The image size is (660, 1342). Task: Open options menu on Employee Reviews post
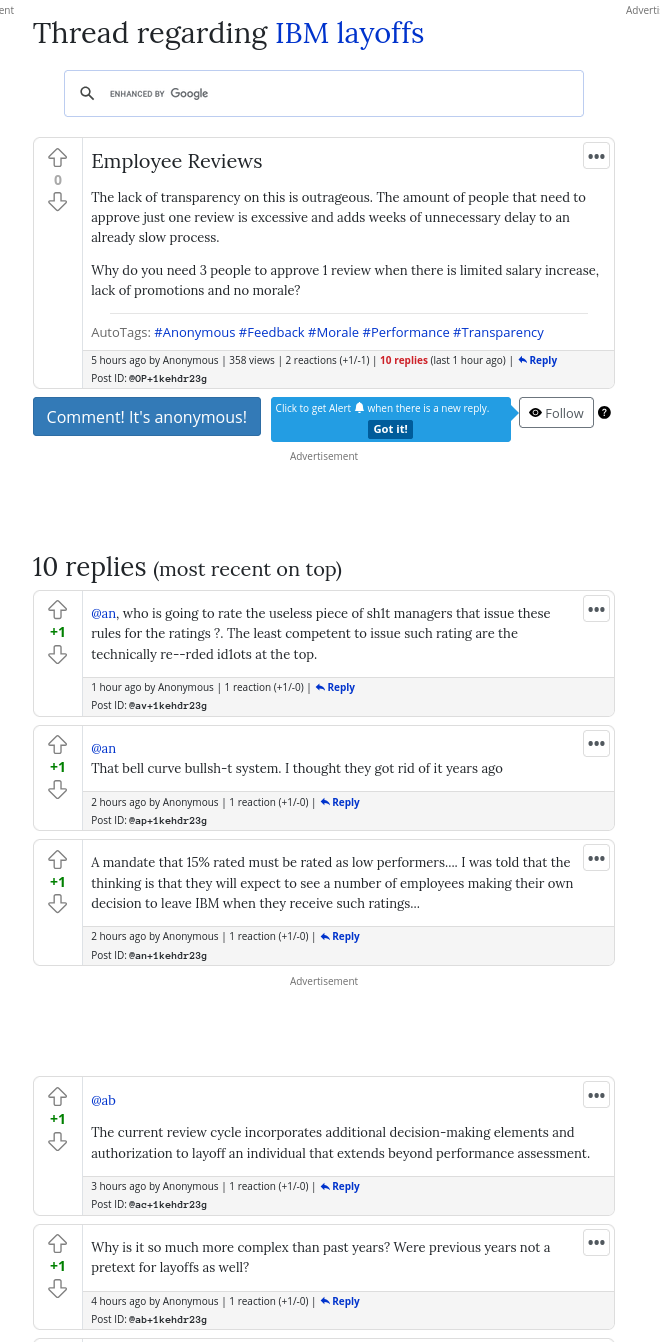596,156
